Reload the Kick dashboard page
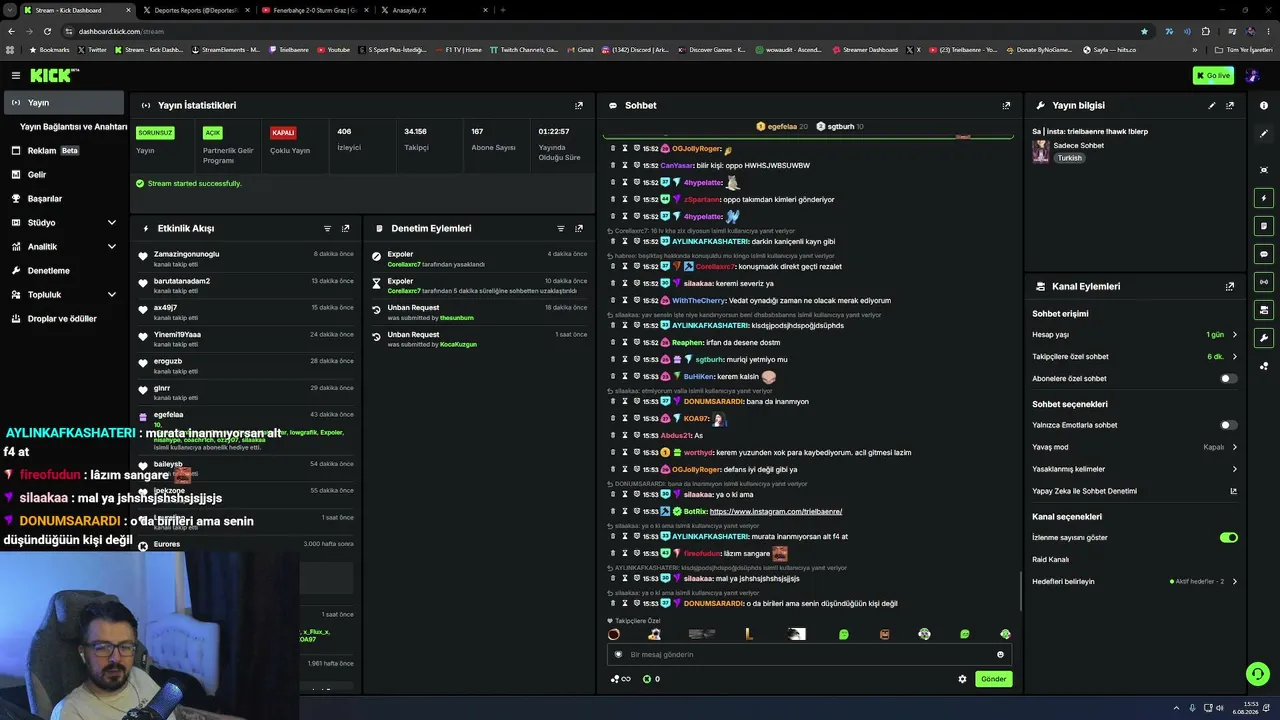Viewport: 1280px width, 720px height. [47, 31]
